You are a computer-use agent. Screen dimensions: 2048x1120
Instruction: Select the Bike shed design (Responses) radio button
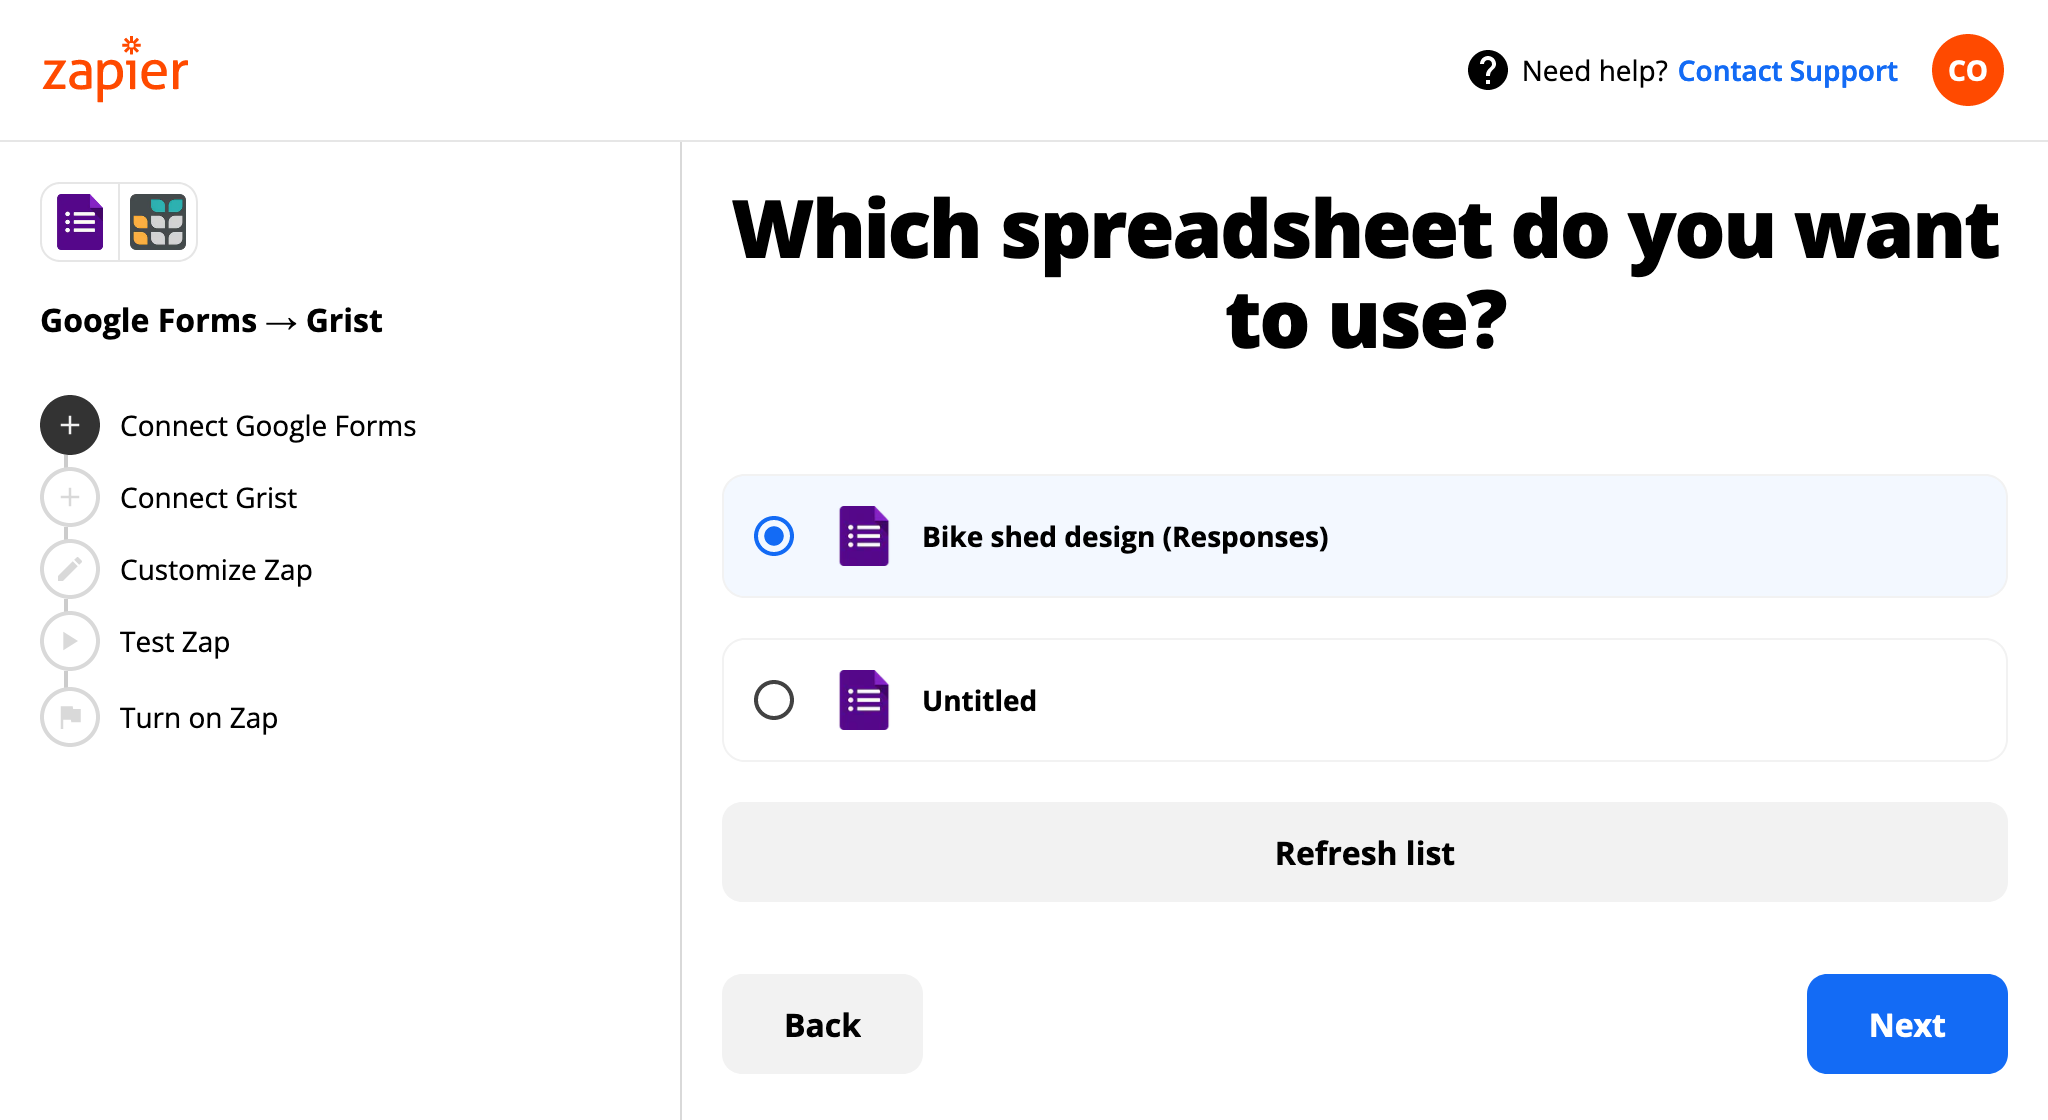(x=774, y=536)
